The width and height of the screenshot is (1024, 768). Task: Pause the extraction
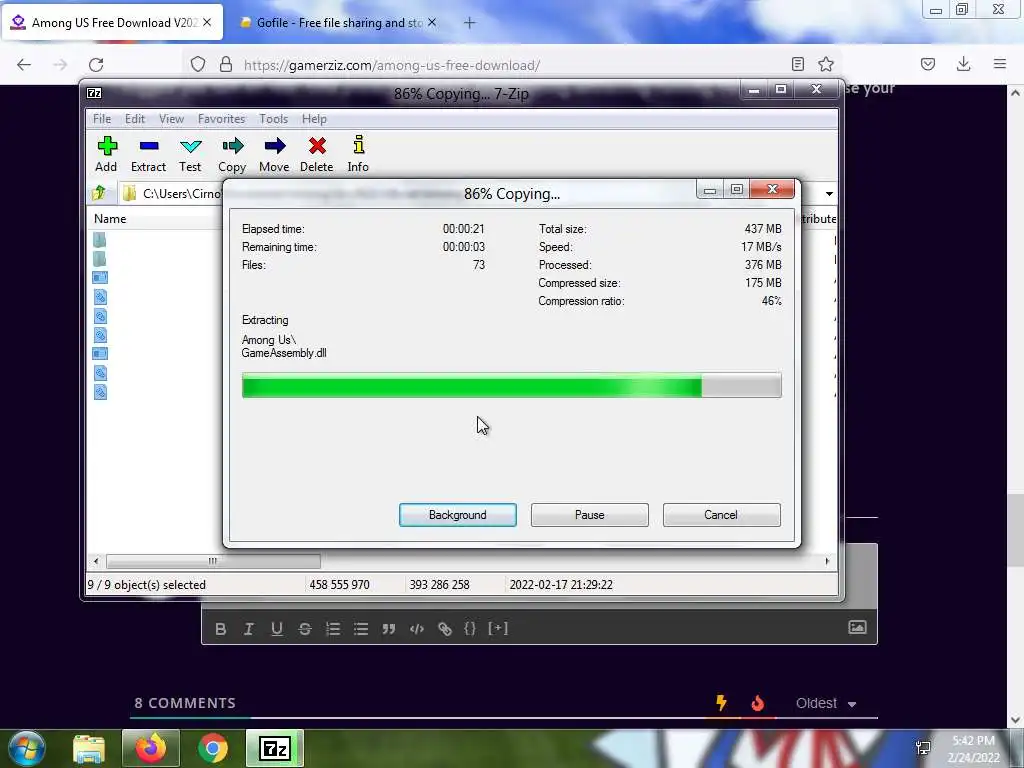coord(590,515)
